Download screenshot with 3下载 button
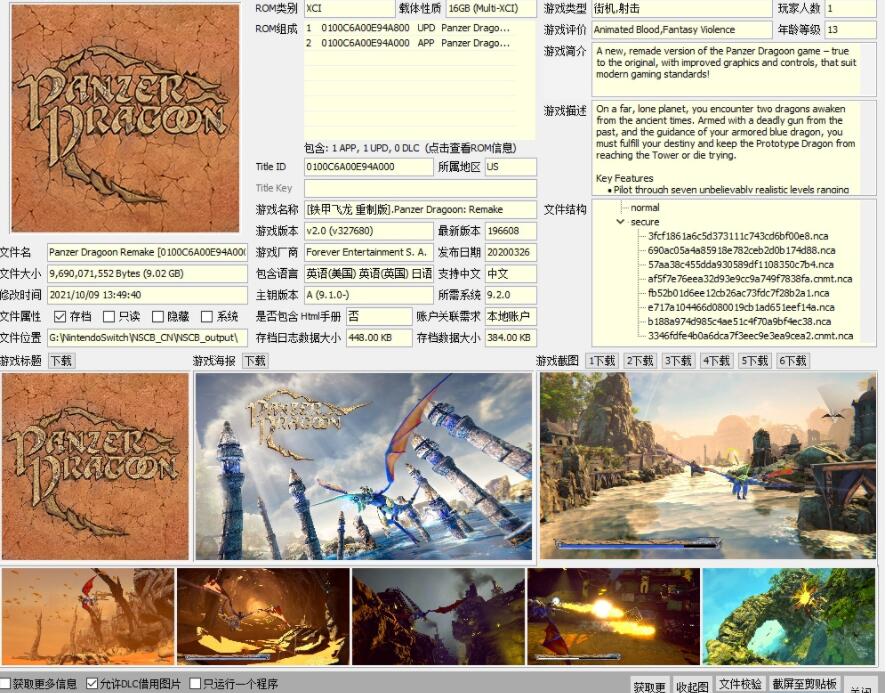Image resolution: width=886 pixels, height=693 pixels. [677, 361]
